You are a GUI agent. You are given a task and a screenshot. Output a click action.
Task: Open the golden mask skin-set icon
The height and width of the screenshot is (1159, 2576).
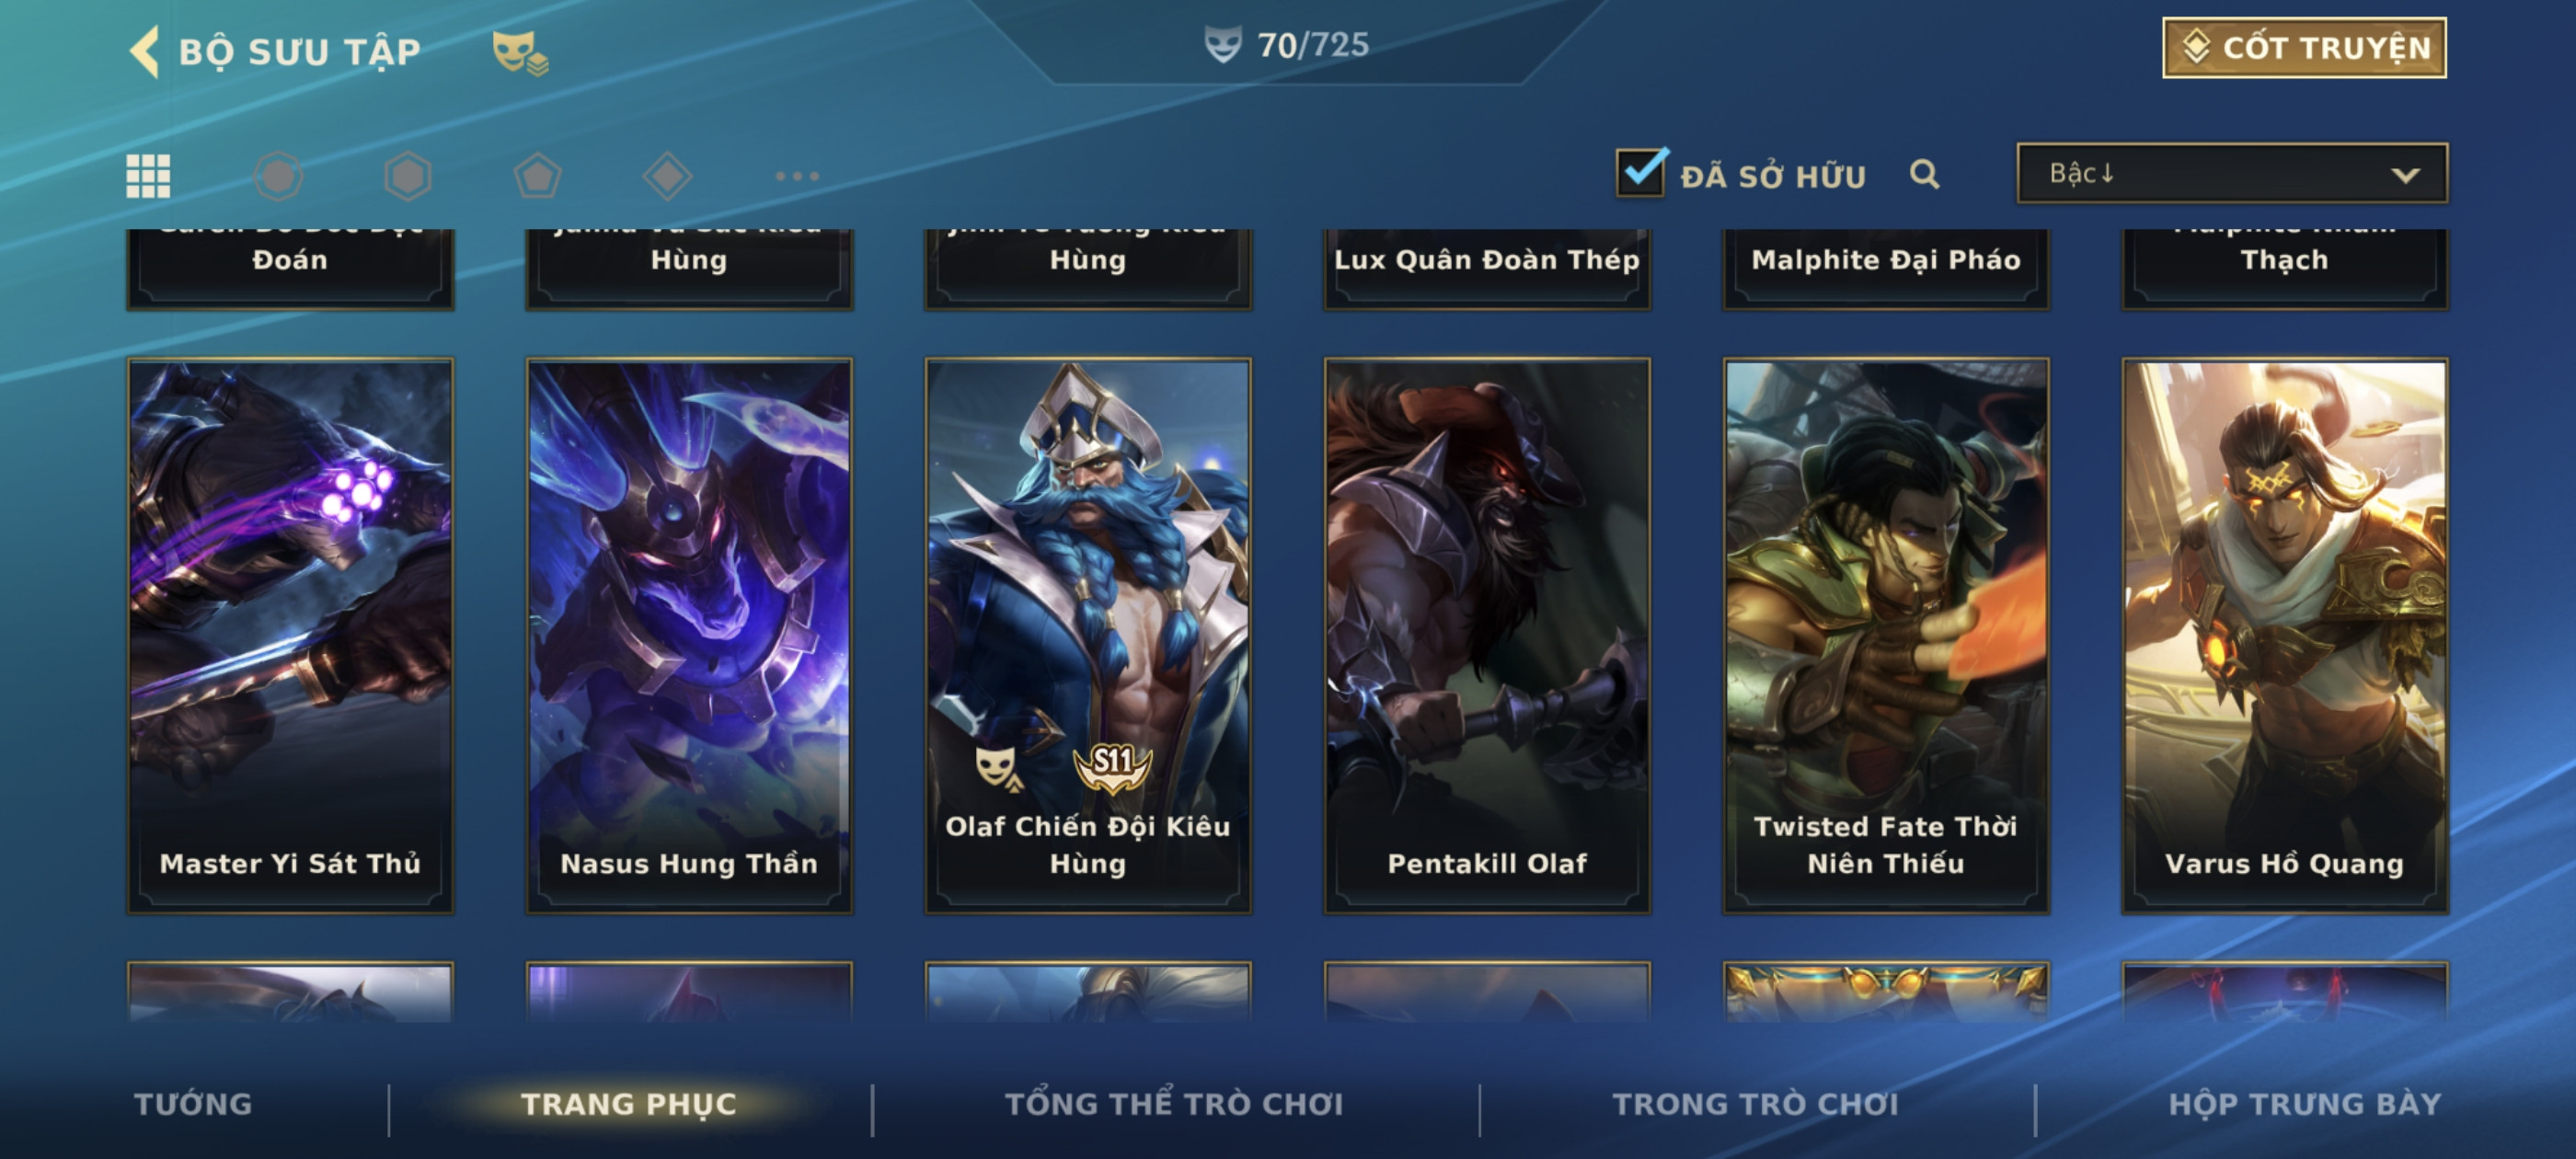519,52
